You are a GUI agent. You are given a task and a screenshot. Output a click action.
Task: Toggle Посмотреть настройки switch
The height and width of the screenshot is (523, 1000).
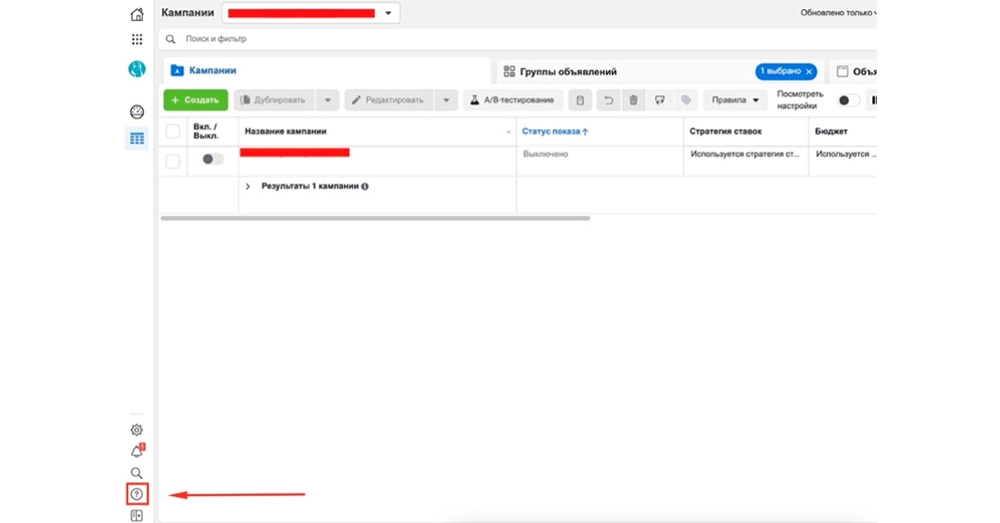pyautogui.click(x=848, y=100)
